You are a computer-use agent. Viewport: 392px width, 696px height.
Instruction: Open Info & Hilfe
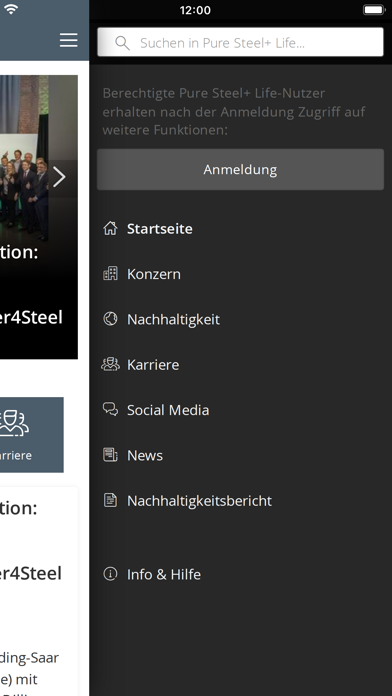point(164,574)
